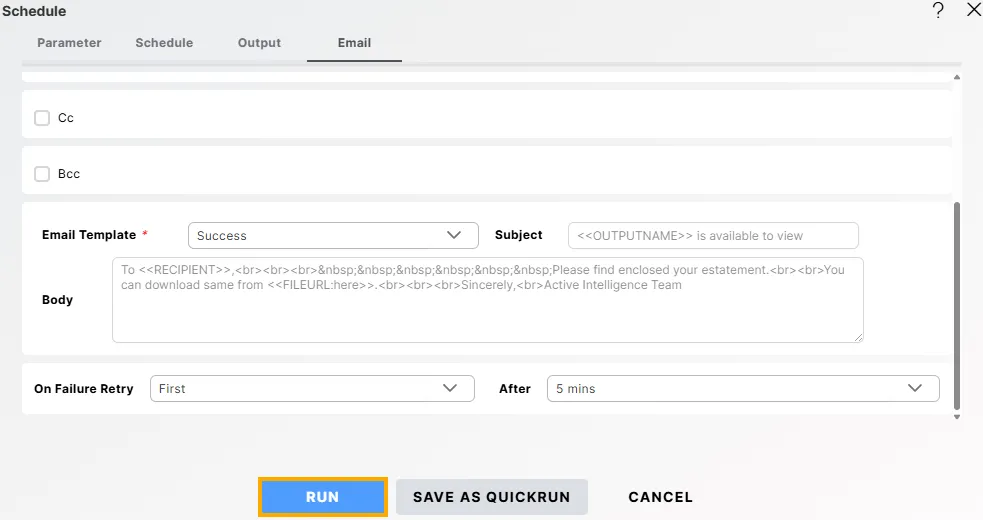983x520 pixels.
Task: Click the scrollbar down arrow
Action: pos(957,417)
